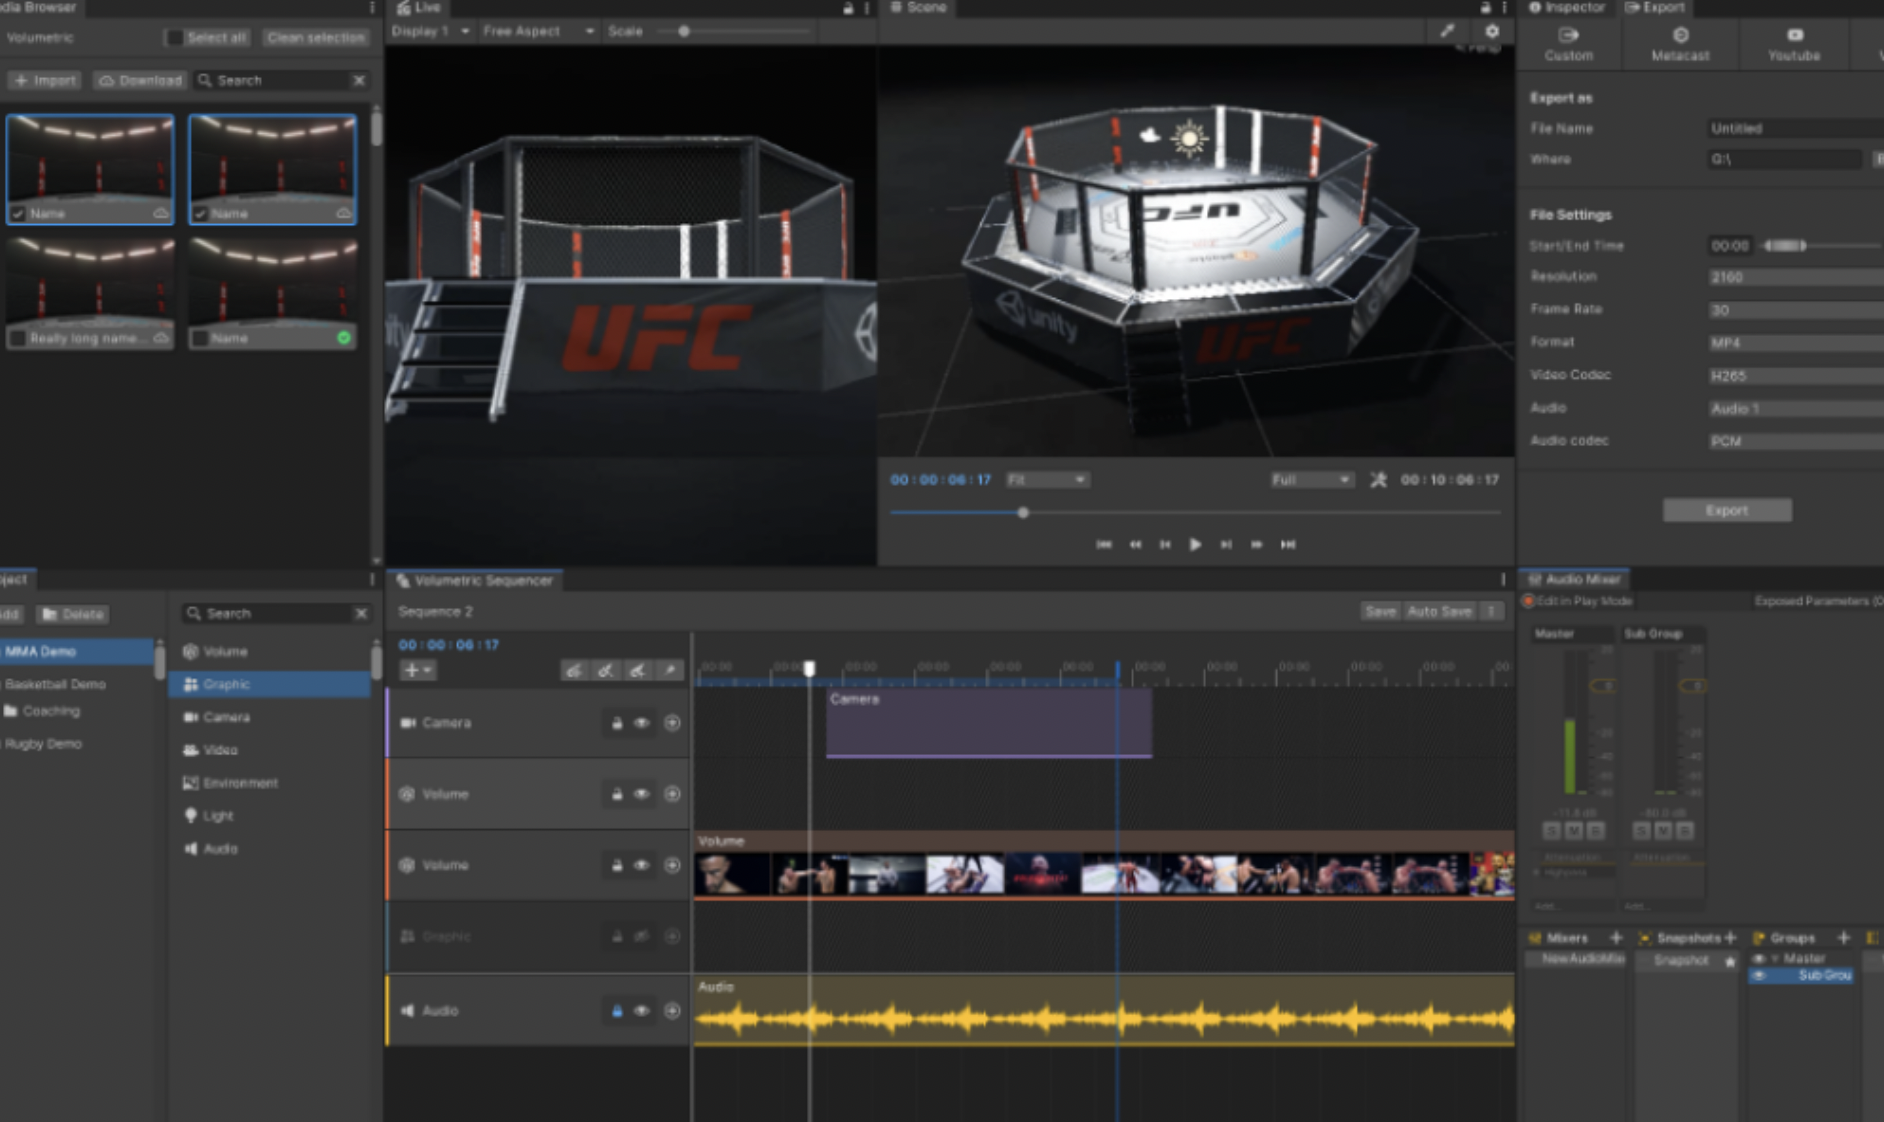Add clip to Camera track plus icon
The image size is (1884, 1122).
[x=672, y=722]
